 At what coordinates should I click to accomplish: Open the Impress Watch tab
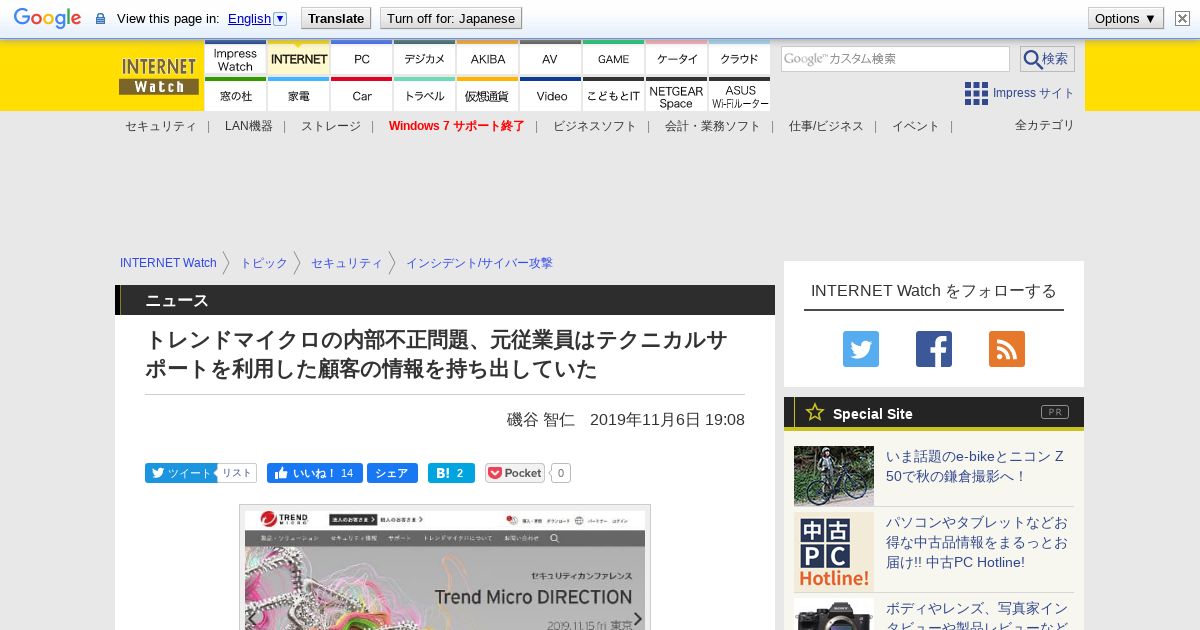(235, 59)
